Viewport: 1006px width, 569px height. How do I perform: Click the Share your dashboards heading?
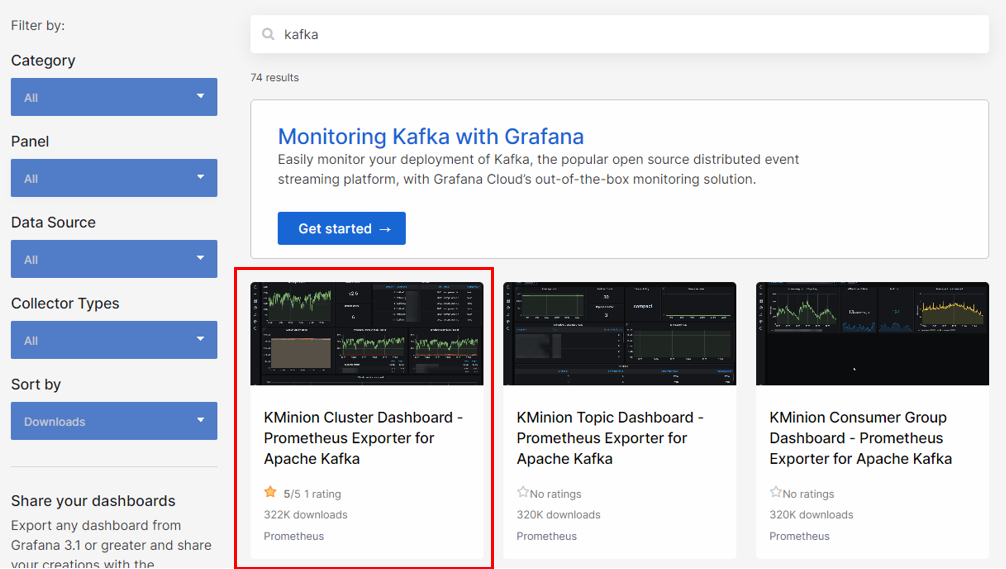93,501
